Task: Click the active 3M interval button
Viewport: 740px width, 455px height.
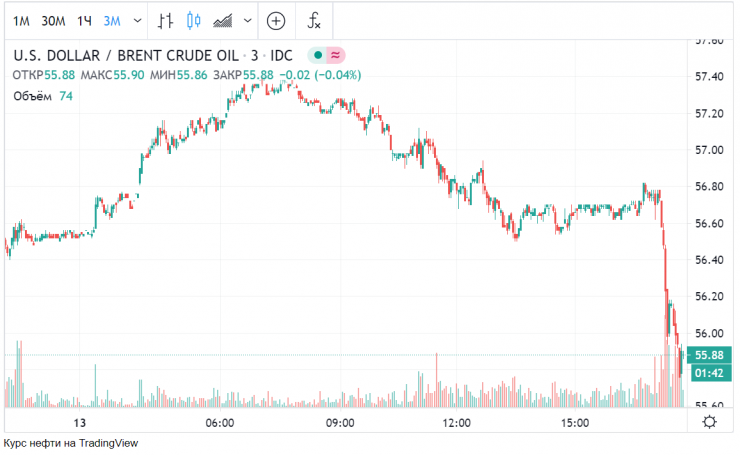Action: (x=112, y=20)
